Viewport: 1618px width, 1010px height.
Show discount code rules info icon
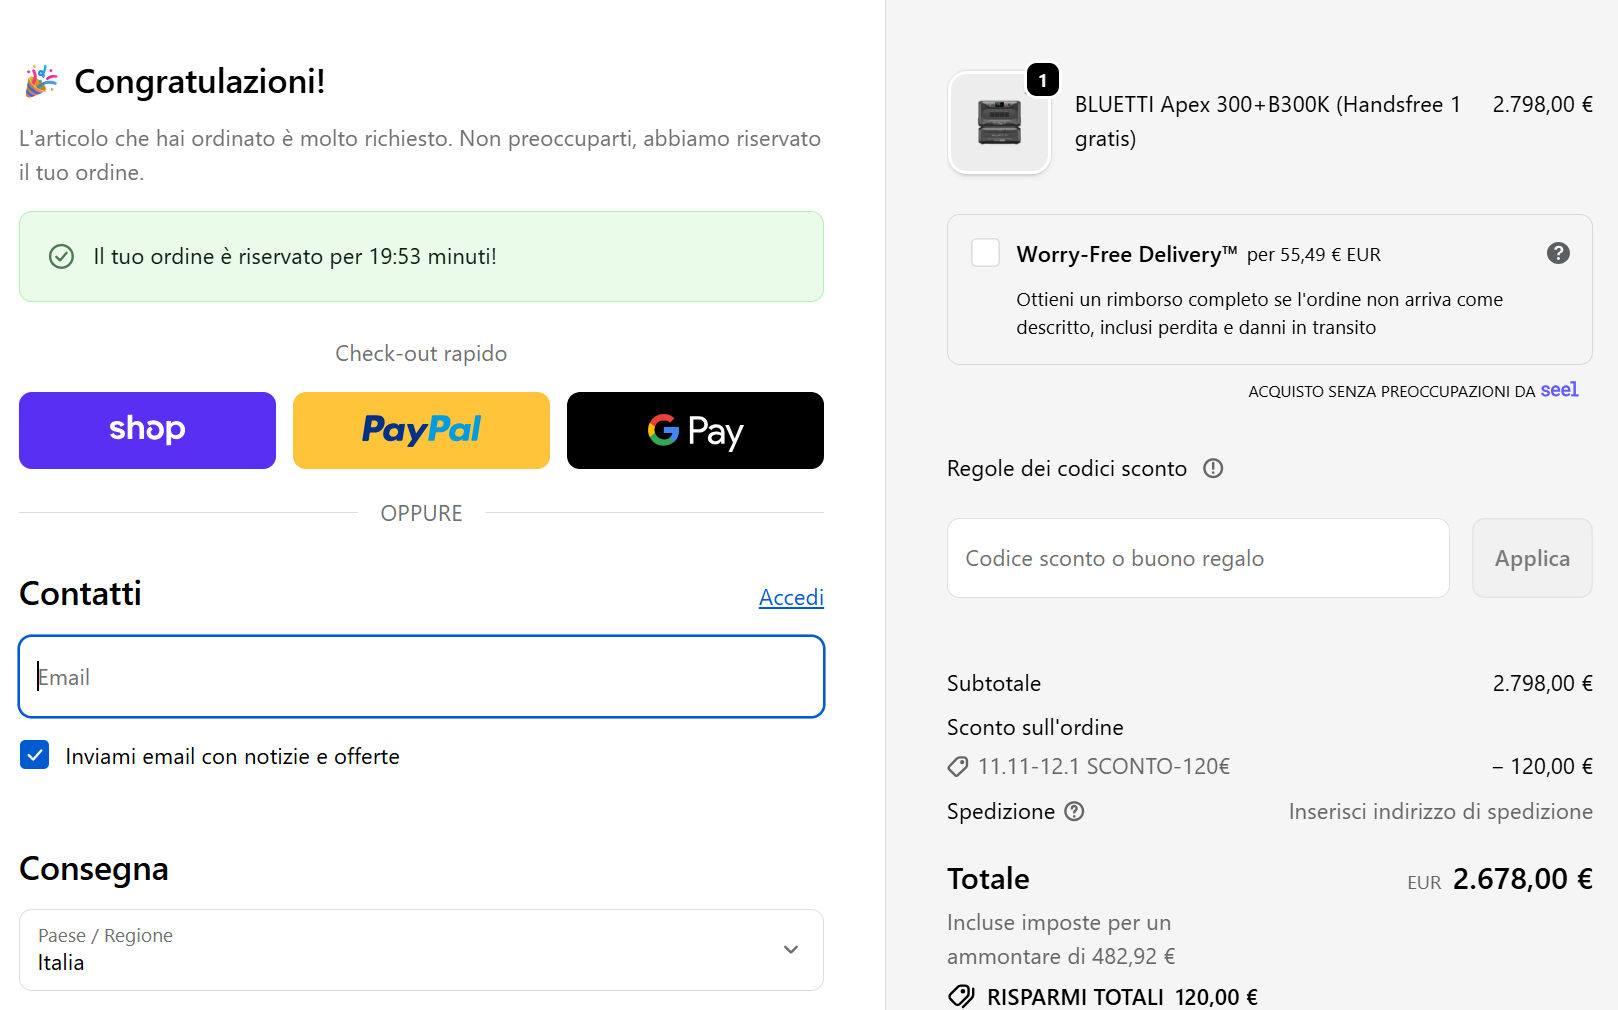1213,468
